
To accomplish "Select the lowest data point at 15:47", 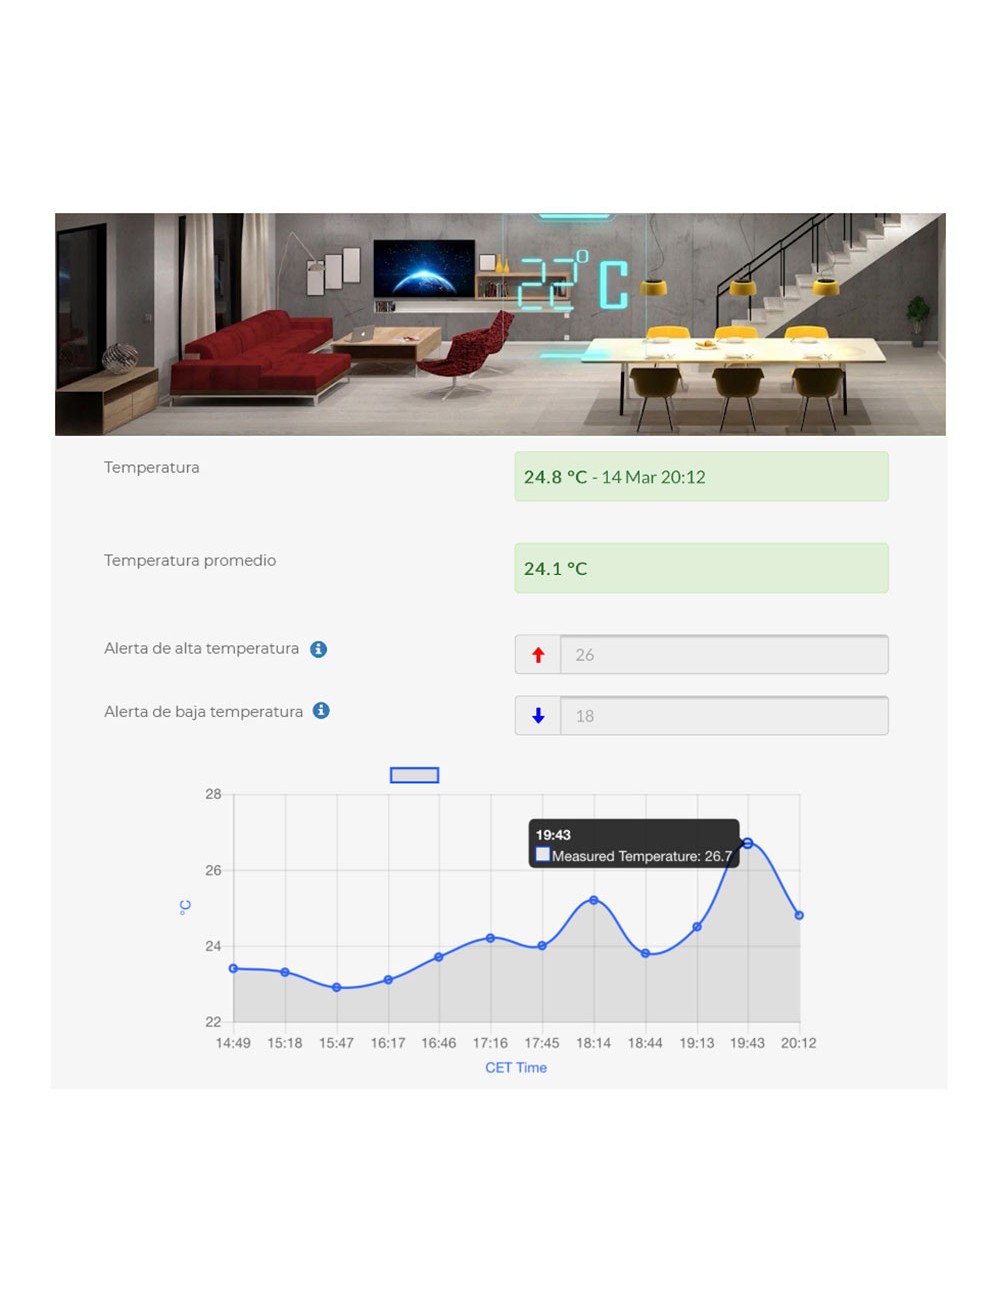I will (337, 987).
